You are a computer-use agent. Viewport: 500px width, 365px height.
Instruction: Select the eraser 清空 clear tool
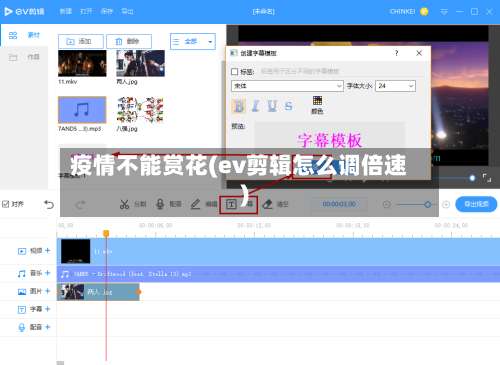click(275, 204)
